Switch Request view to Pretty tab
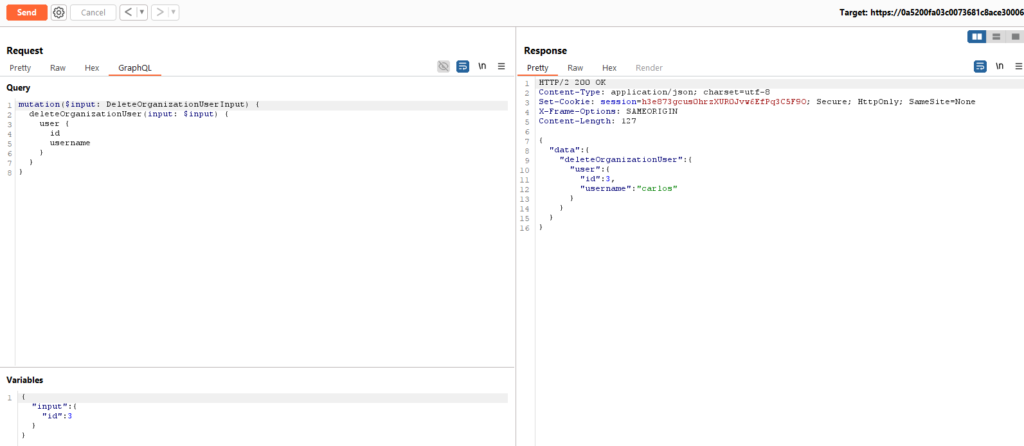The width and height of the screenshot is (1024, 446). [20, 68]
